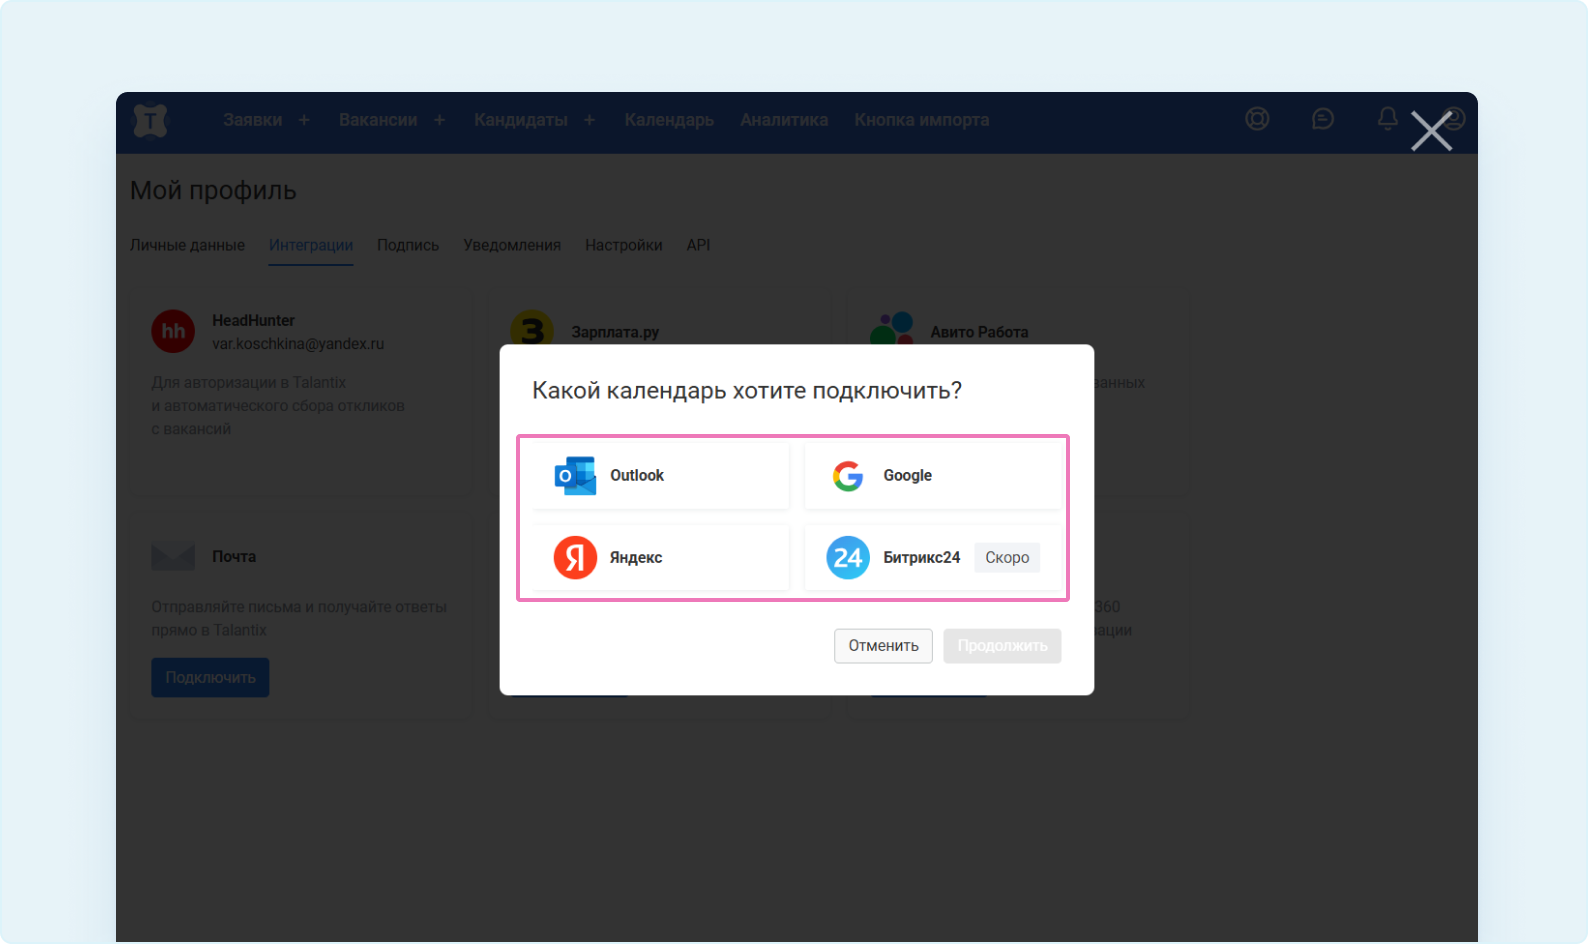Click the dialog title about calendar connection
1588x944 pixels.
(x=747, y=391)
